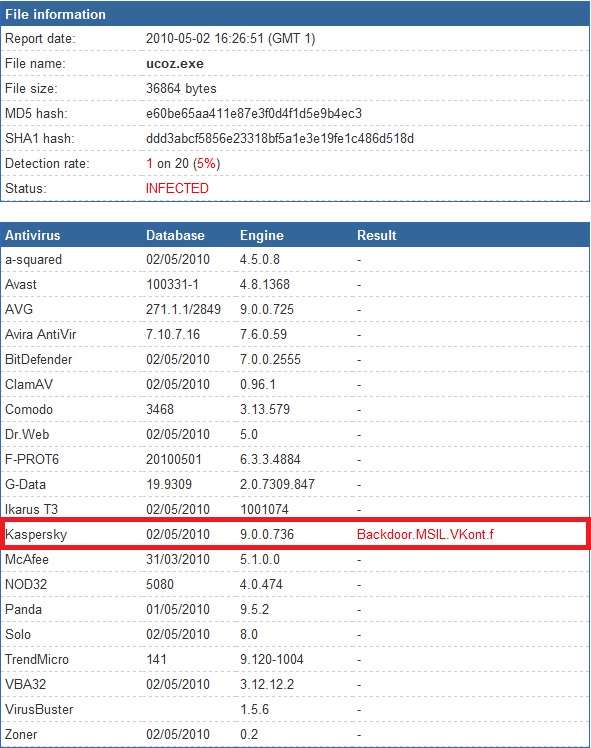
Task: Select the VirusBuster entry
Action: pyautogui.click(x=39, y=709)
